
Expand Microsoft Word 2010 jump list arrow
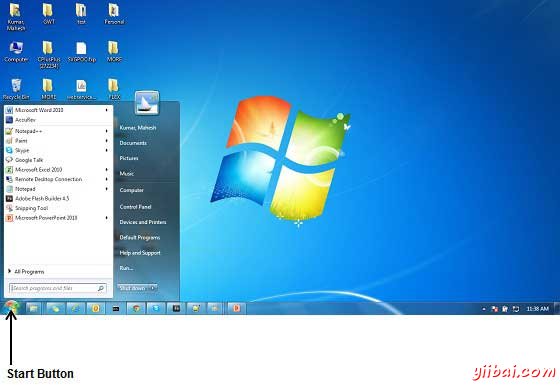(106, 110)
